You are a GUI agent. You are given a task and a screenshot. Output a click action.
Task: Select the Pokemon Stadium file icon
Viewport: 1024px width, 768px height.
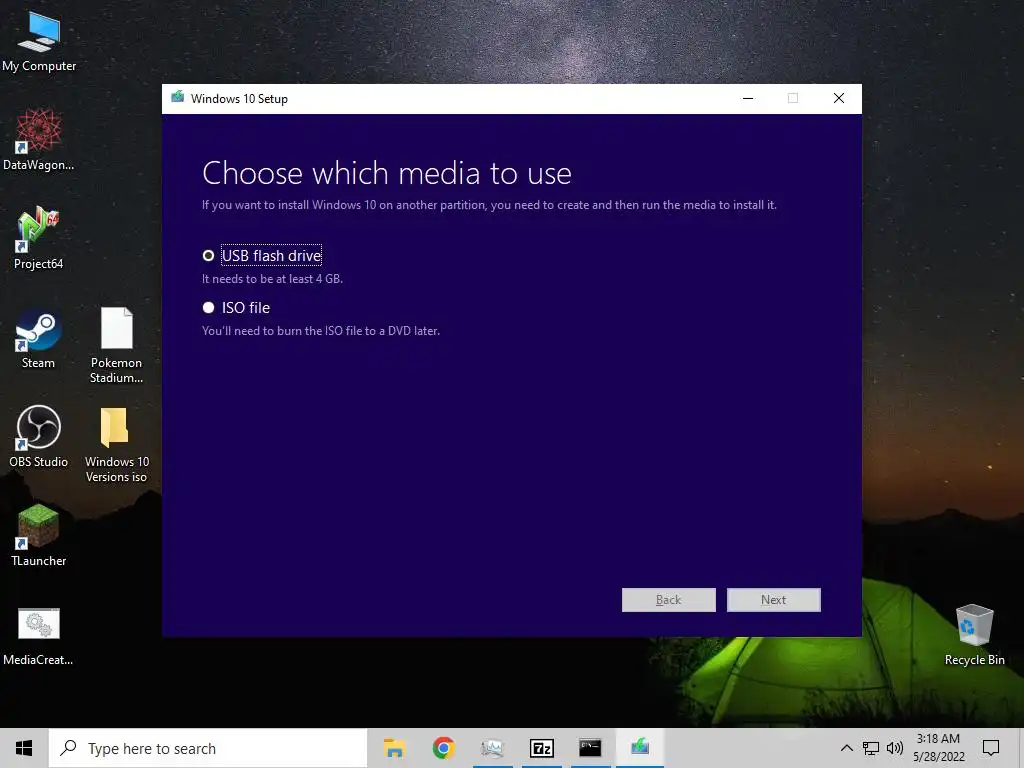coord(116,345)
